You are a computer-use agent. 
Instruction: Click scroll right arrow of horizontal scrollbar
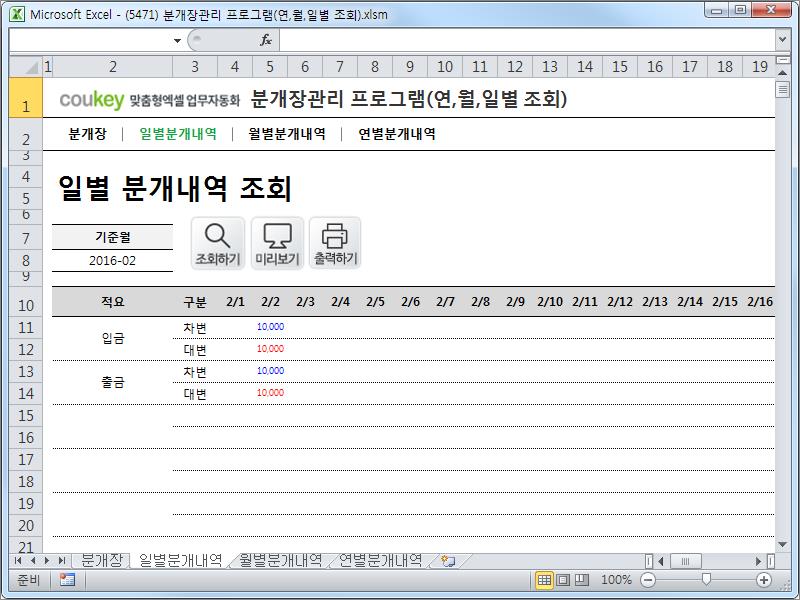758,561
